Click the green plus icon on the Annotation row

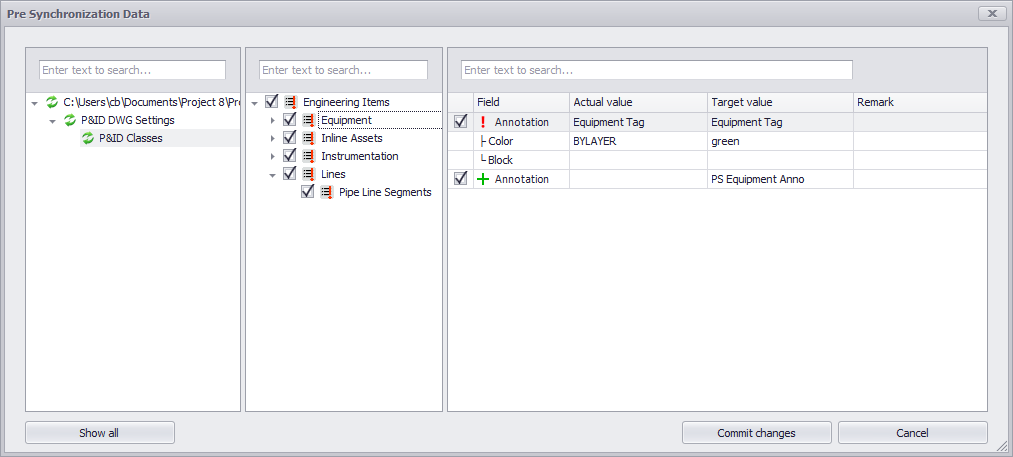tap(483, 179)
